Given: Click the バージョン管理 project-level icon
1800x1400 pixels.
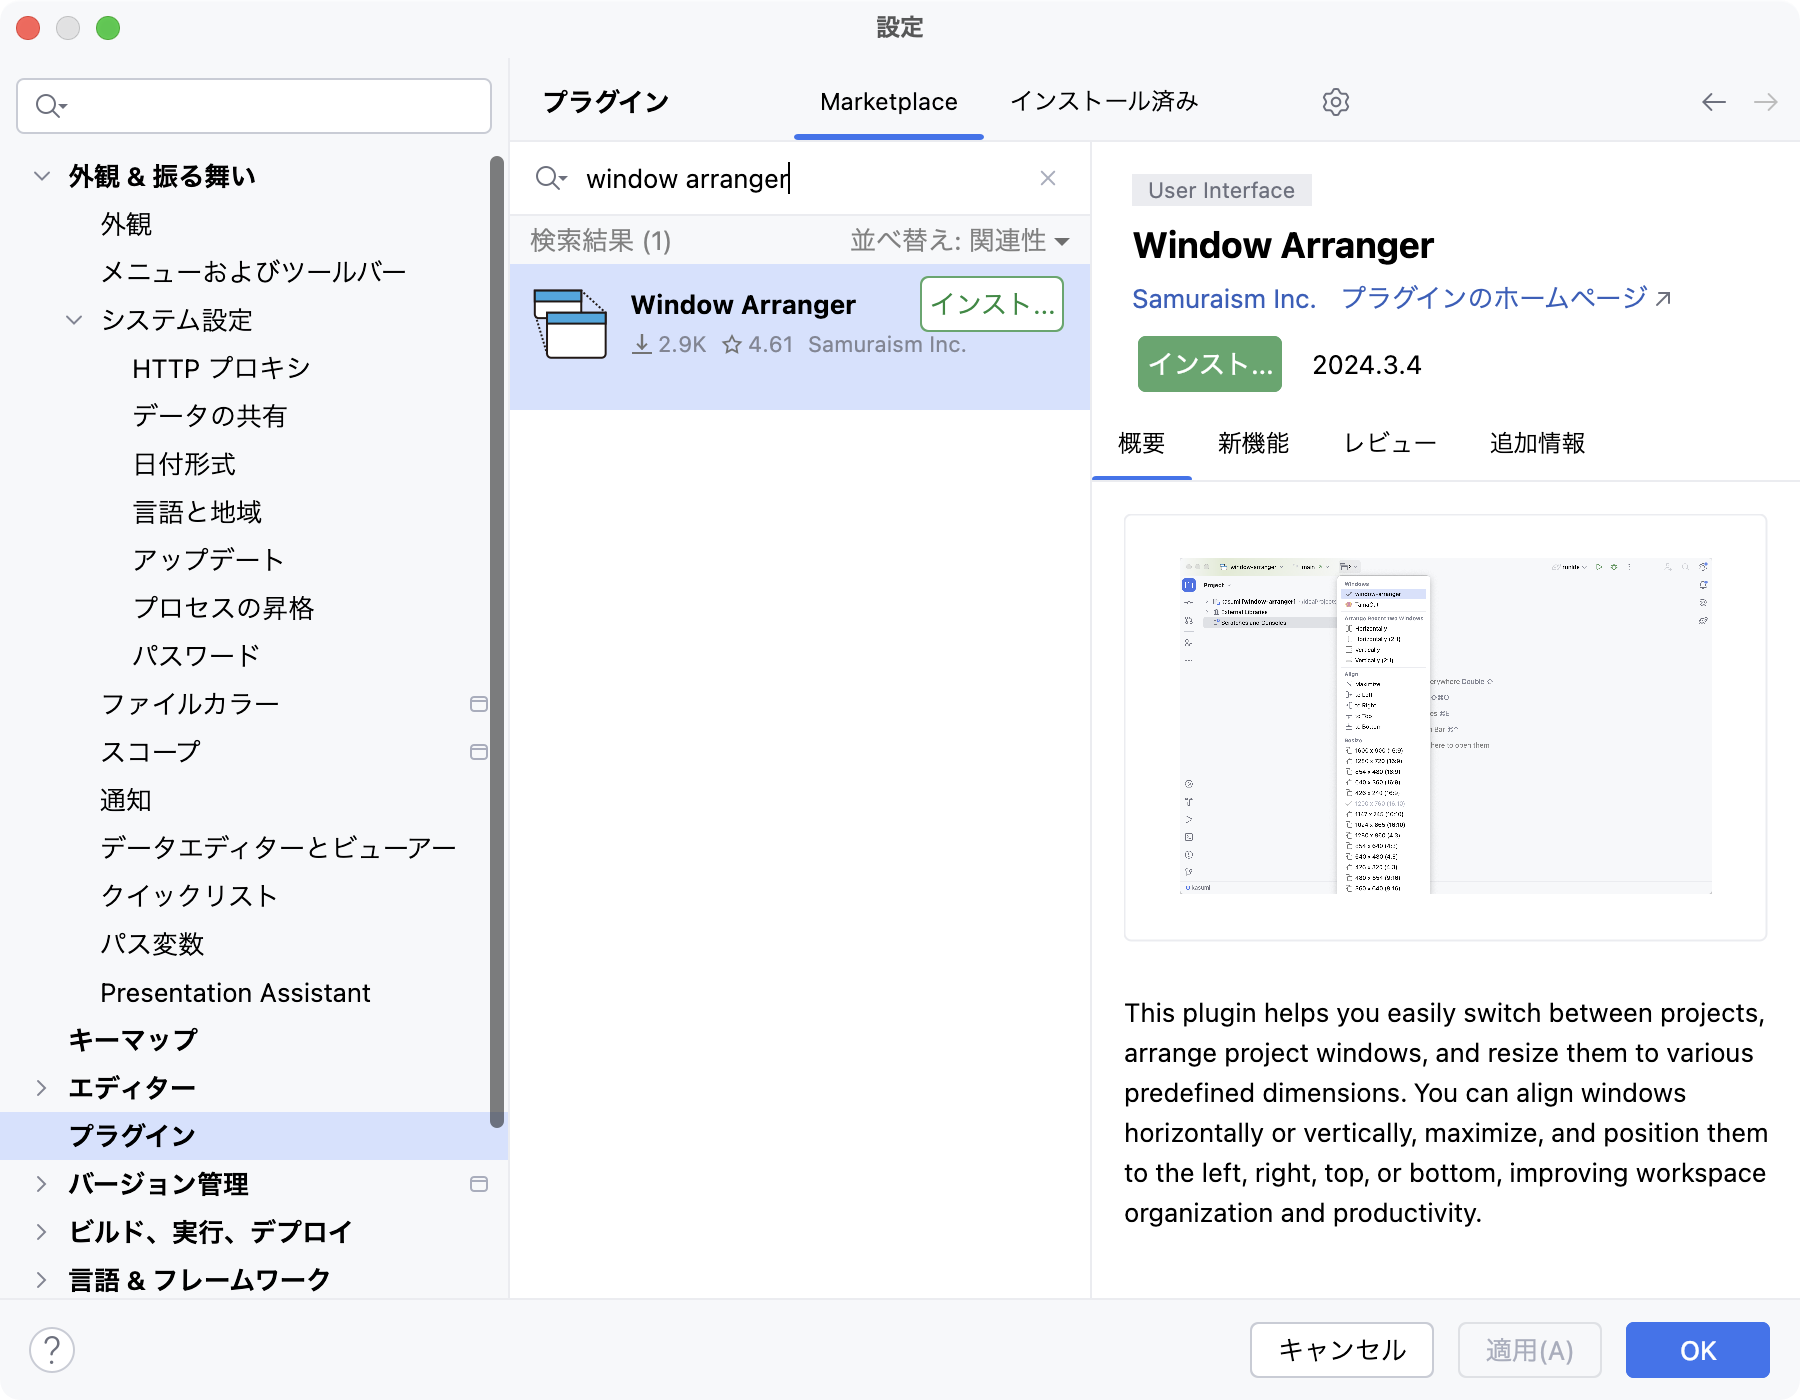Looking at the screenshot, I should point(479,1184).
